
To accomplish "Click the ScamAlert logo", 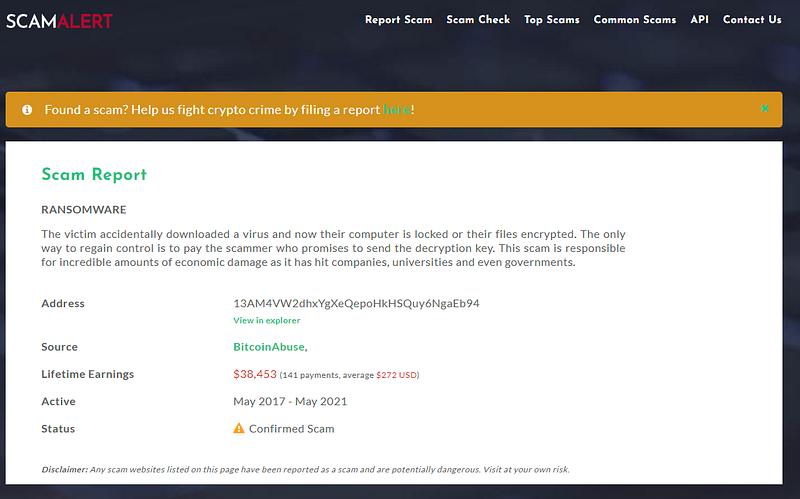I will (x=59, y=21).
